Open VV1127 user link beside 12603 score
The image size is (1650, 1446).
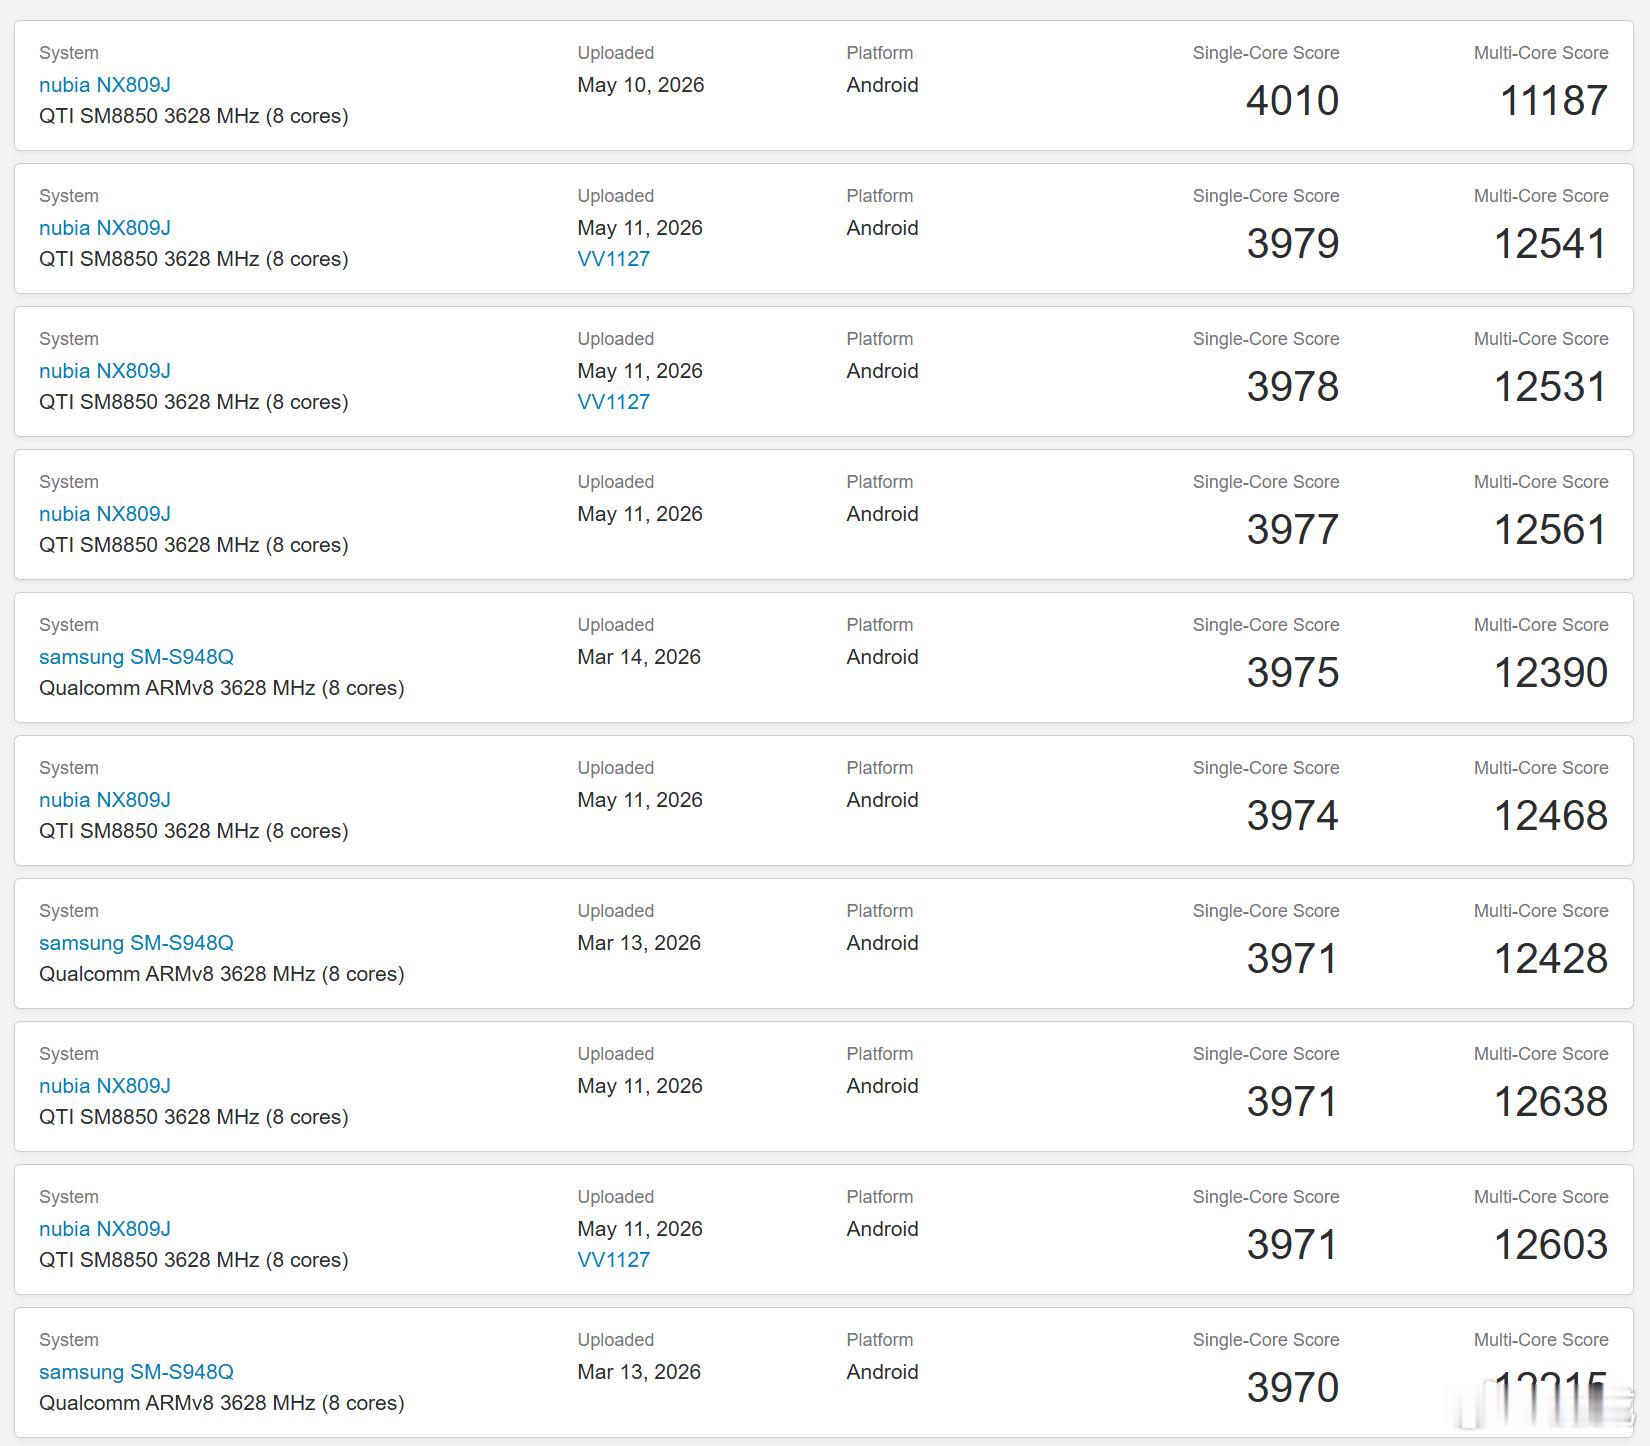point(614,1260)
